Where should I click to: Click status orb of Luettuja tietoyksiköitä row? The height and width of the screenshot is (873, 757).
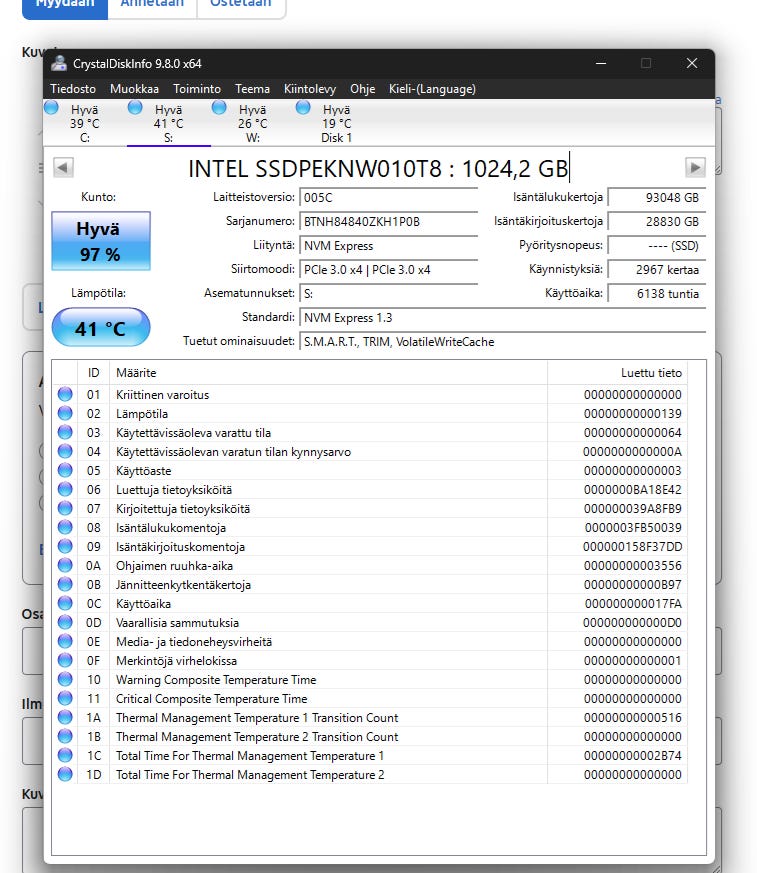click(65, 489)
